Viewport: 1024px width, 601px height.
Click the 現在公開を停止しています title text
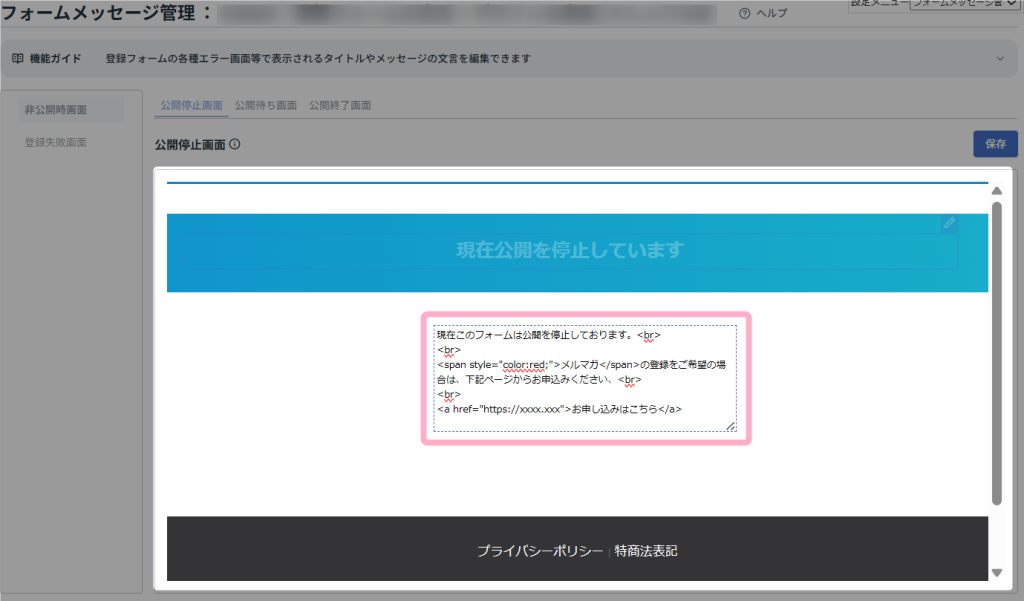[570, 250]
